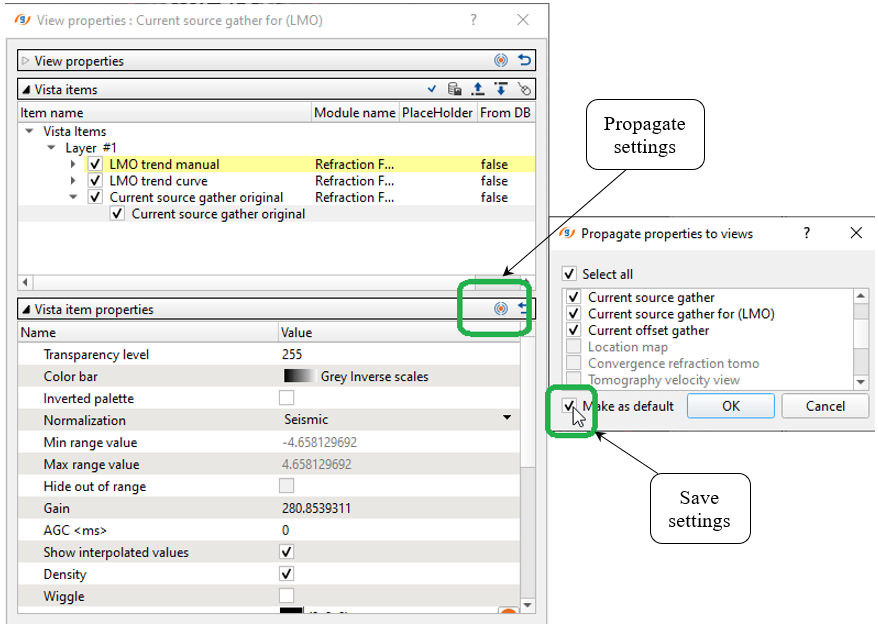Expand the LMO trend curve tree item
Image resolution: width=878 pixels, height=628 pixels.
[74, 181]
